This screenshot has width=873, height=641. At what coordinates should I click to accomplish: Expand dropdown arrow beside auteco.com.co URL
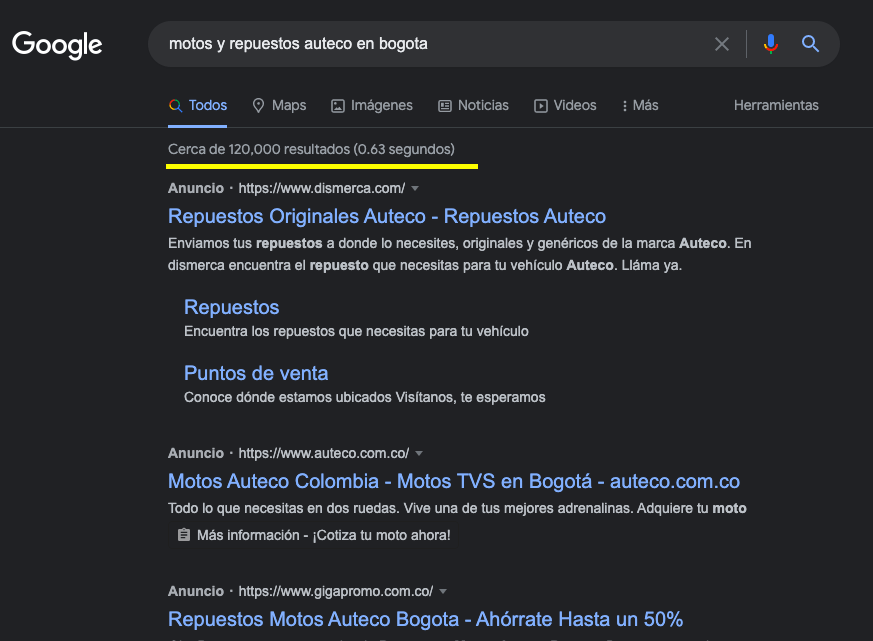[x=419, y=454]
